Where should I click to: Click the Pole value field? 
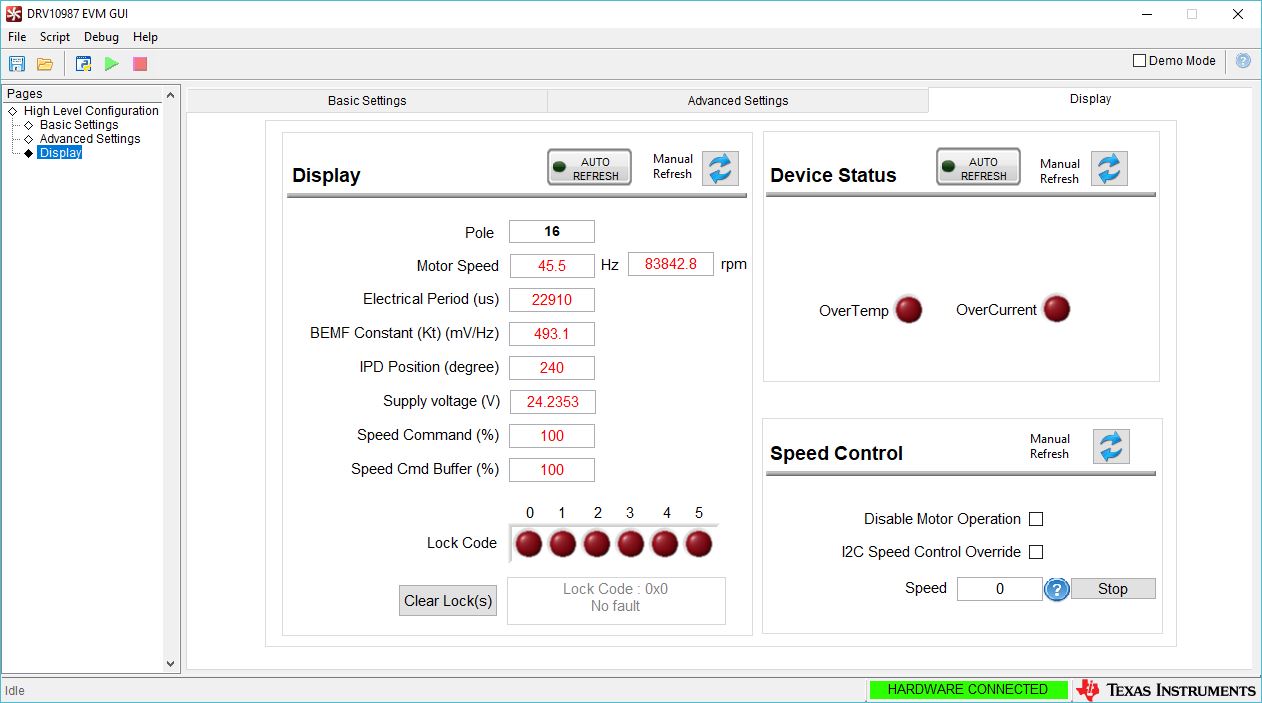(x=552, y=232)
